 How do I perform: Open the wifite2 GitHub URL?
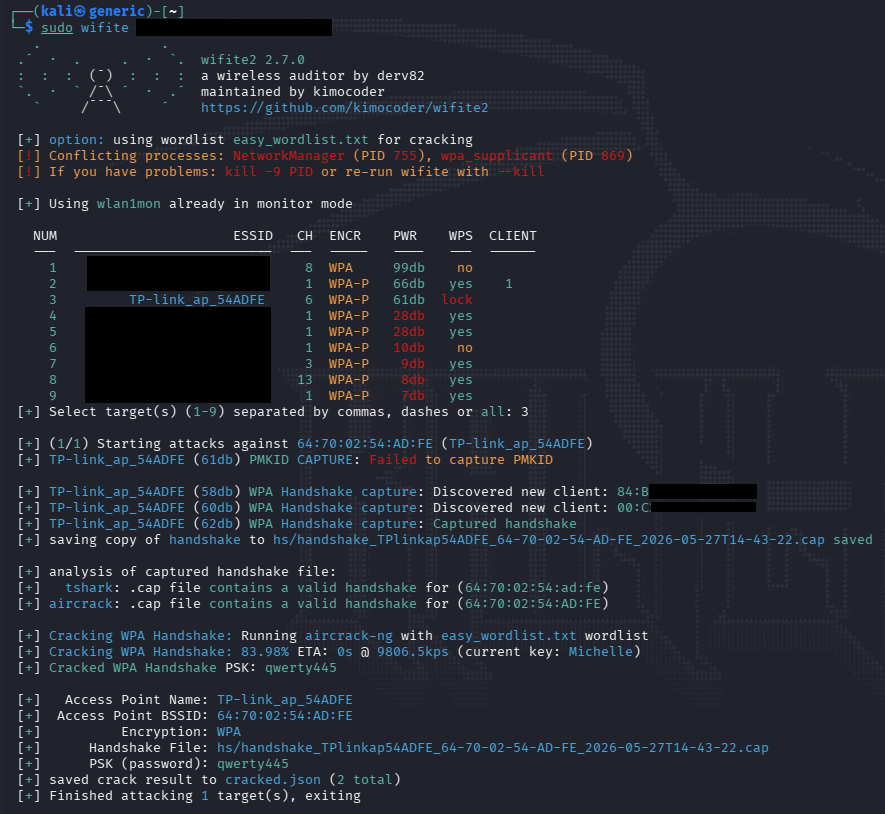pyautogui.click(x=344, y=107)
